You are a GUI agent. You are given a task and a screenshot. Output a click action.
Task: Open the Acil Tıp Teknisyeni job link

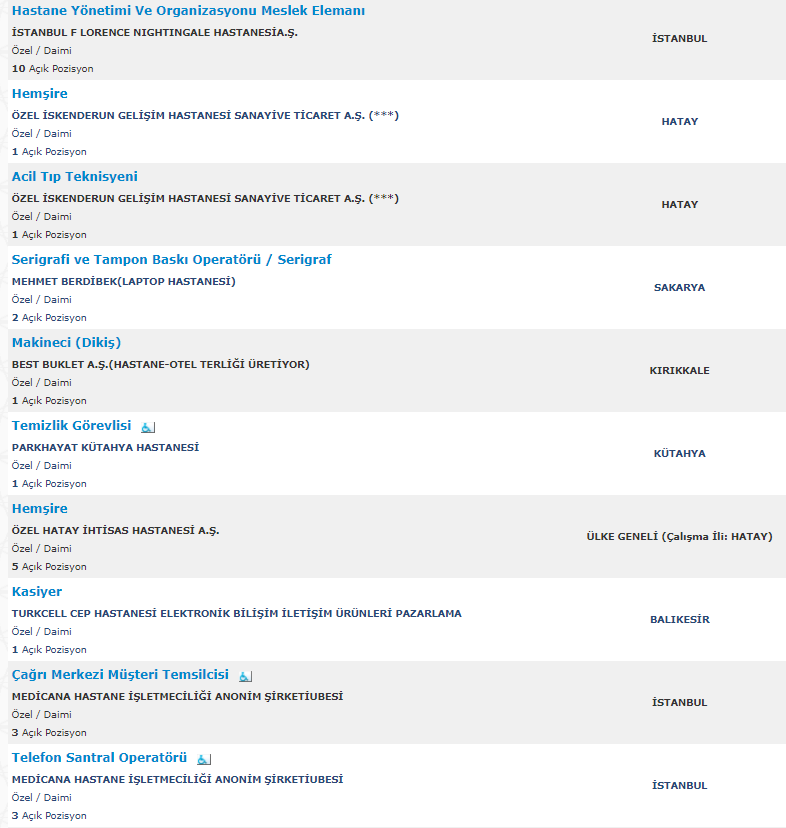pos(74,176)
